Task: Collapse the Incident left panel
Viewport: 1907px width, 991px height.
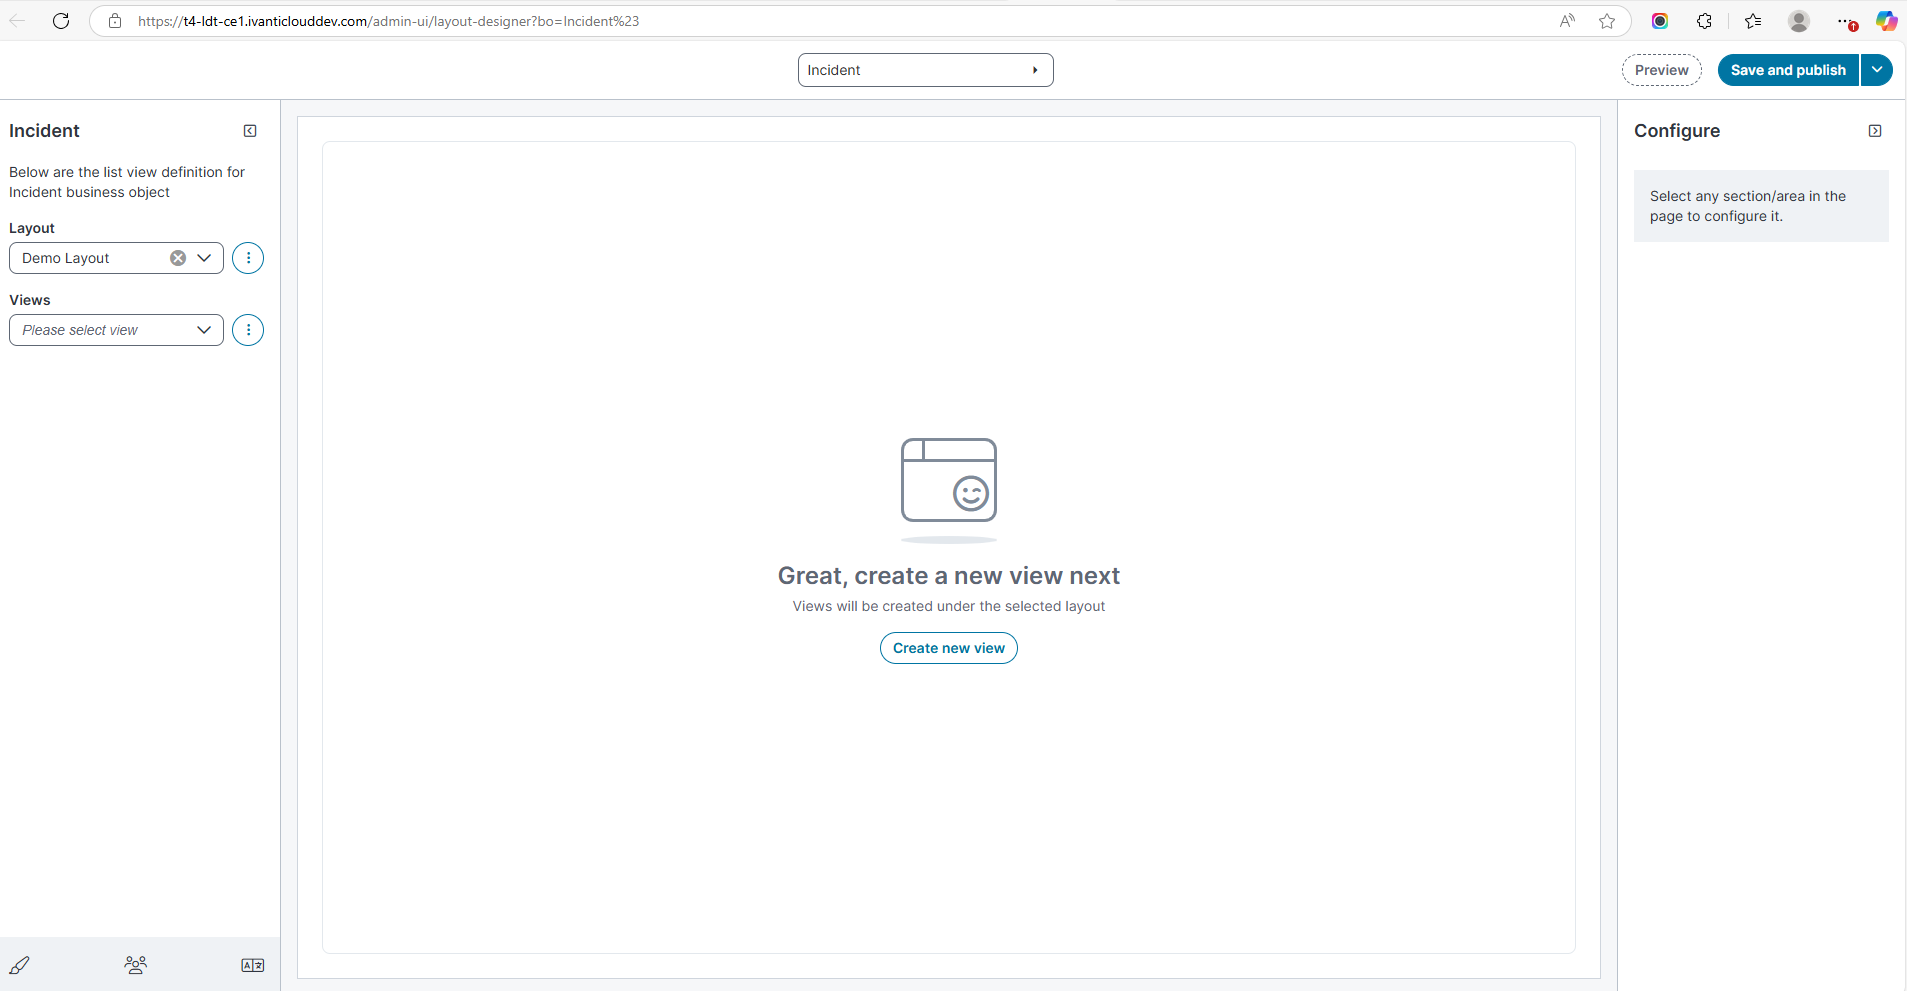Action: (x=250, y=131)
